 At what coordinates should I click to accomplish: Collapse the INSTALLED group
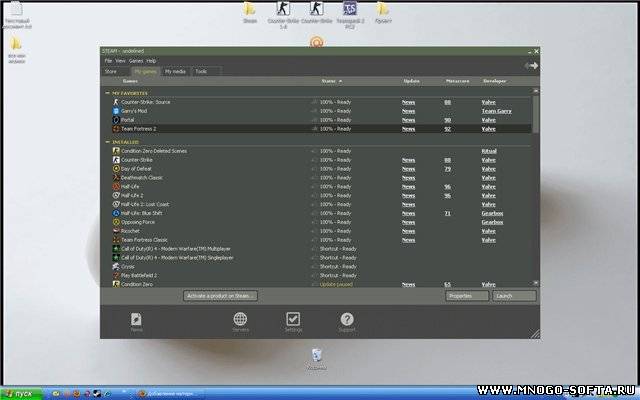107,142
